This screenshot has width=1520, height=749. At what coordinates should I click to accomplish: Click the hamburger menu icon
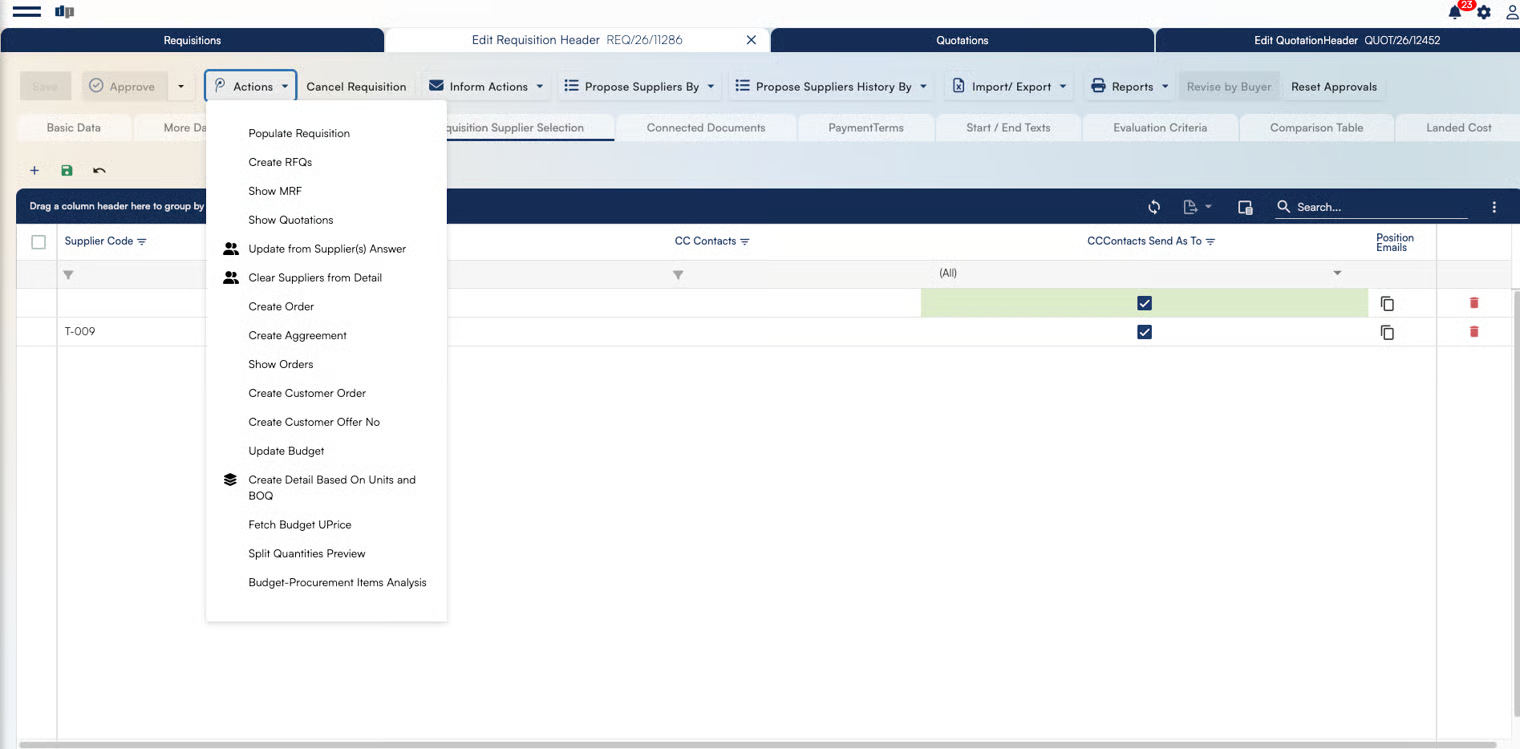click(26, 12)
